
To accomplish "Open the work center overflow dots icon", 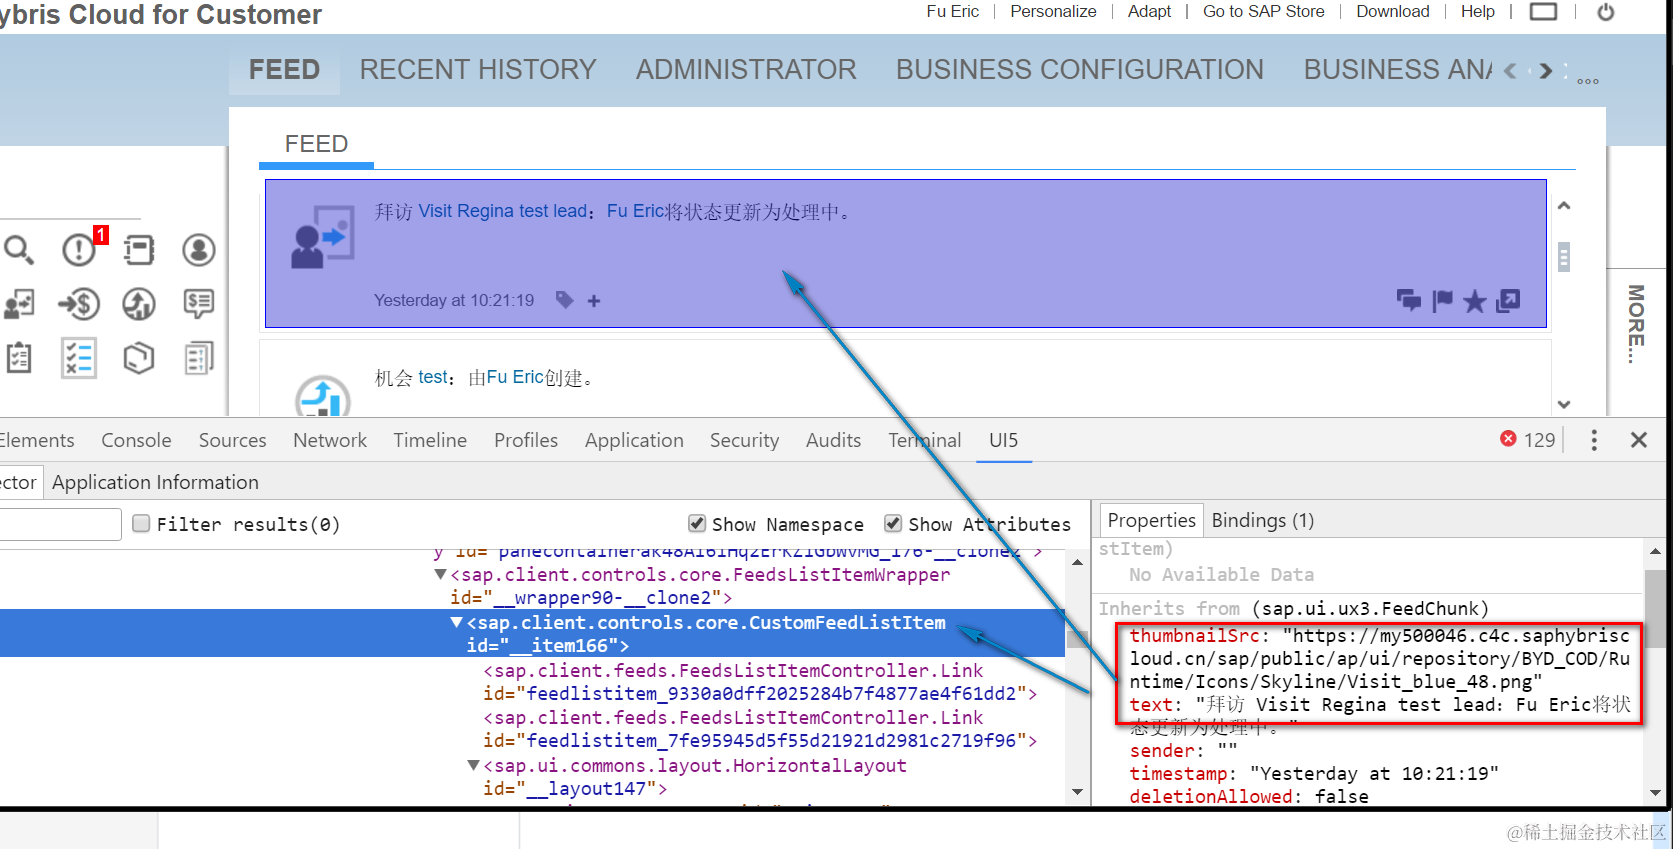I will pyautogui.click(x=1588, y=80).
